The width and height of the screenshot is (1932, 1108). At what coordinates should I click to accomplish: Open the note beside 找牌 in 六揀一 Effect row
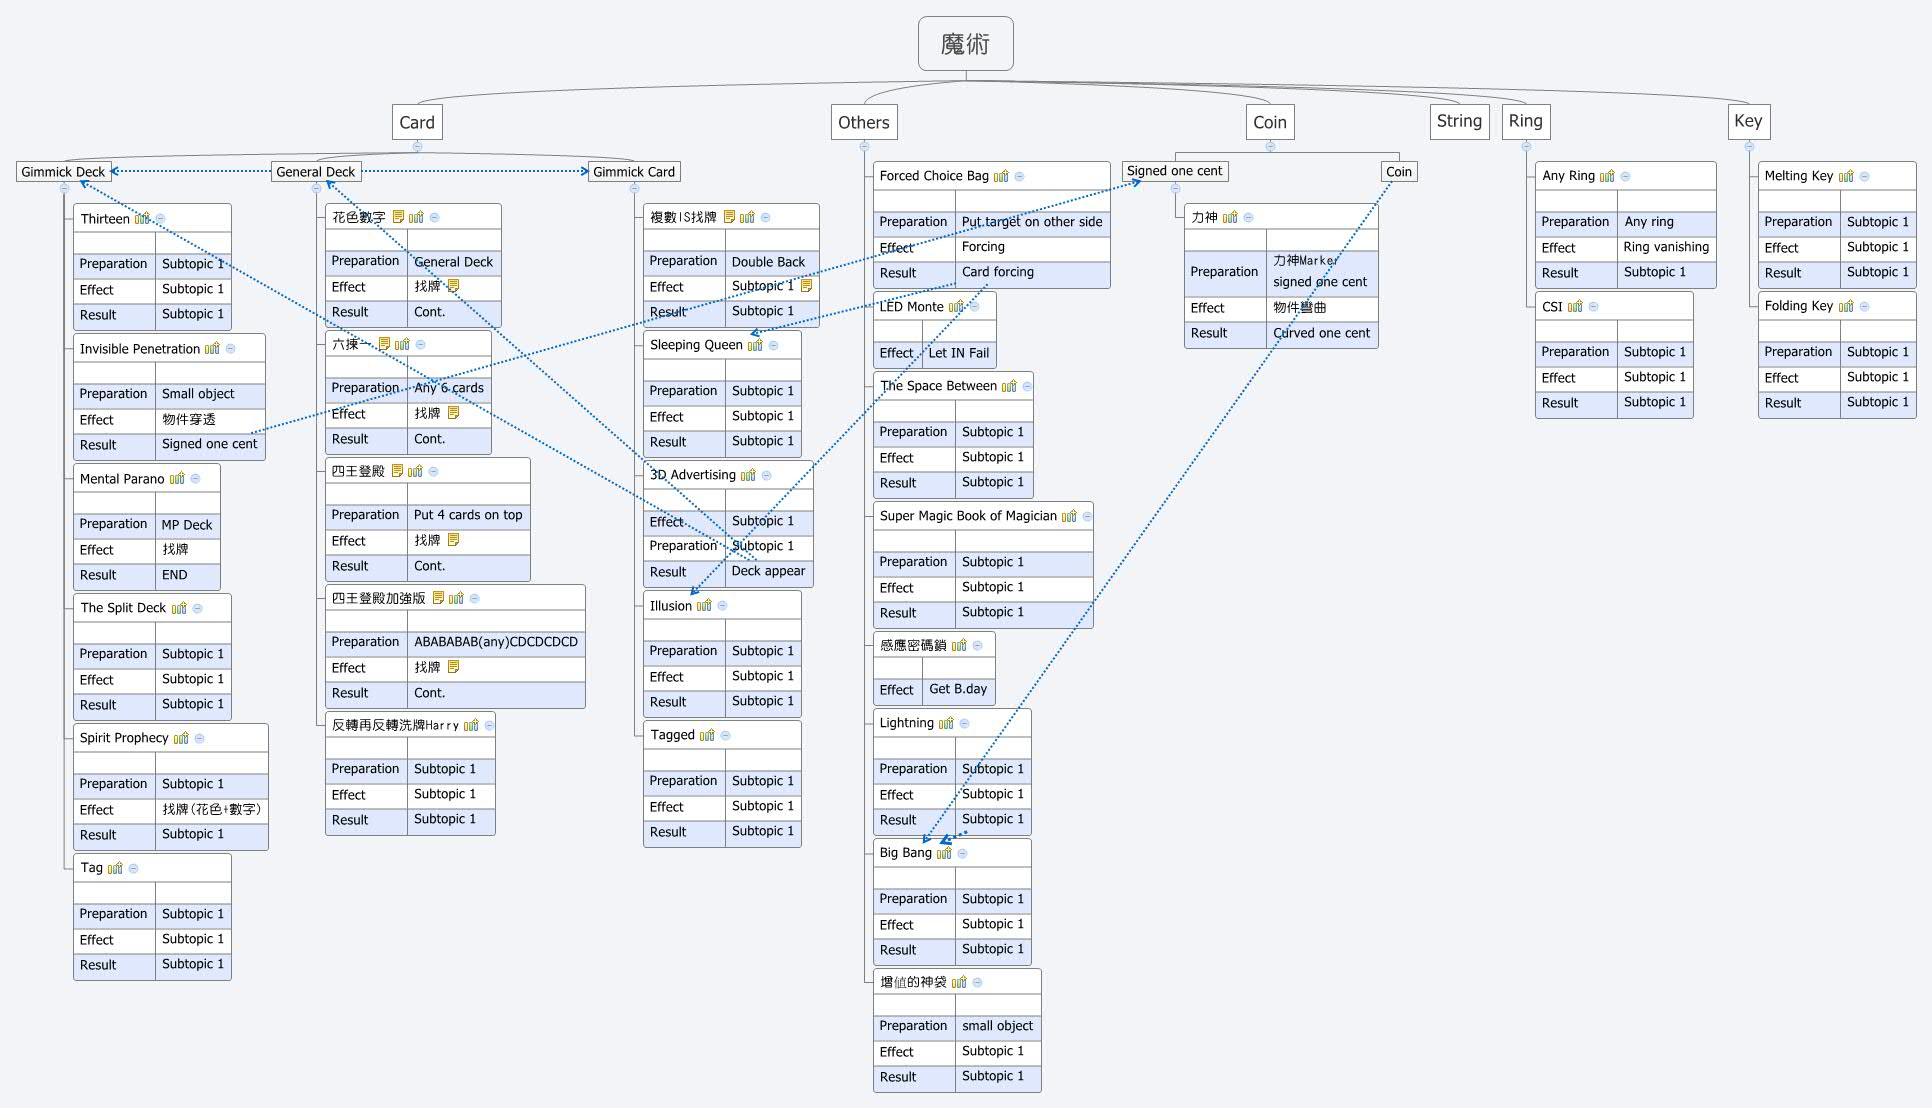454,413
